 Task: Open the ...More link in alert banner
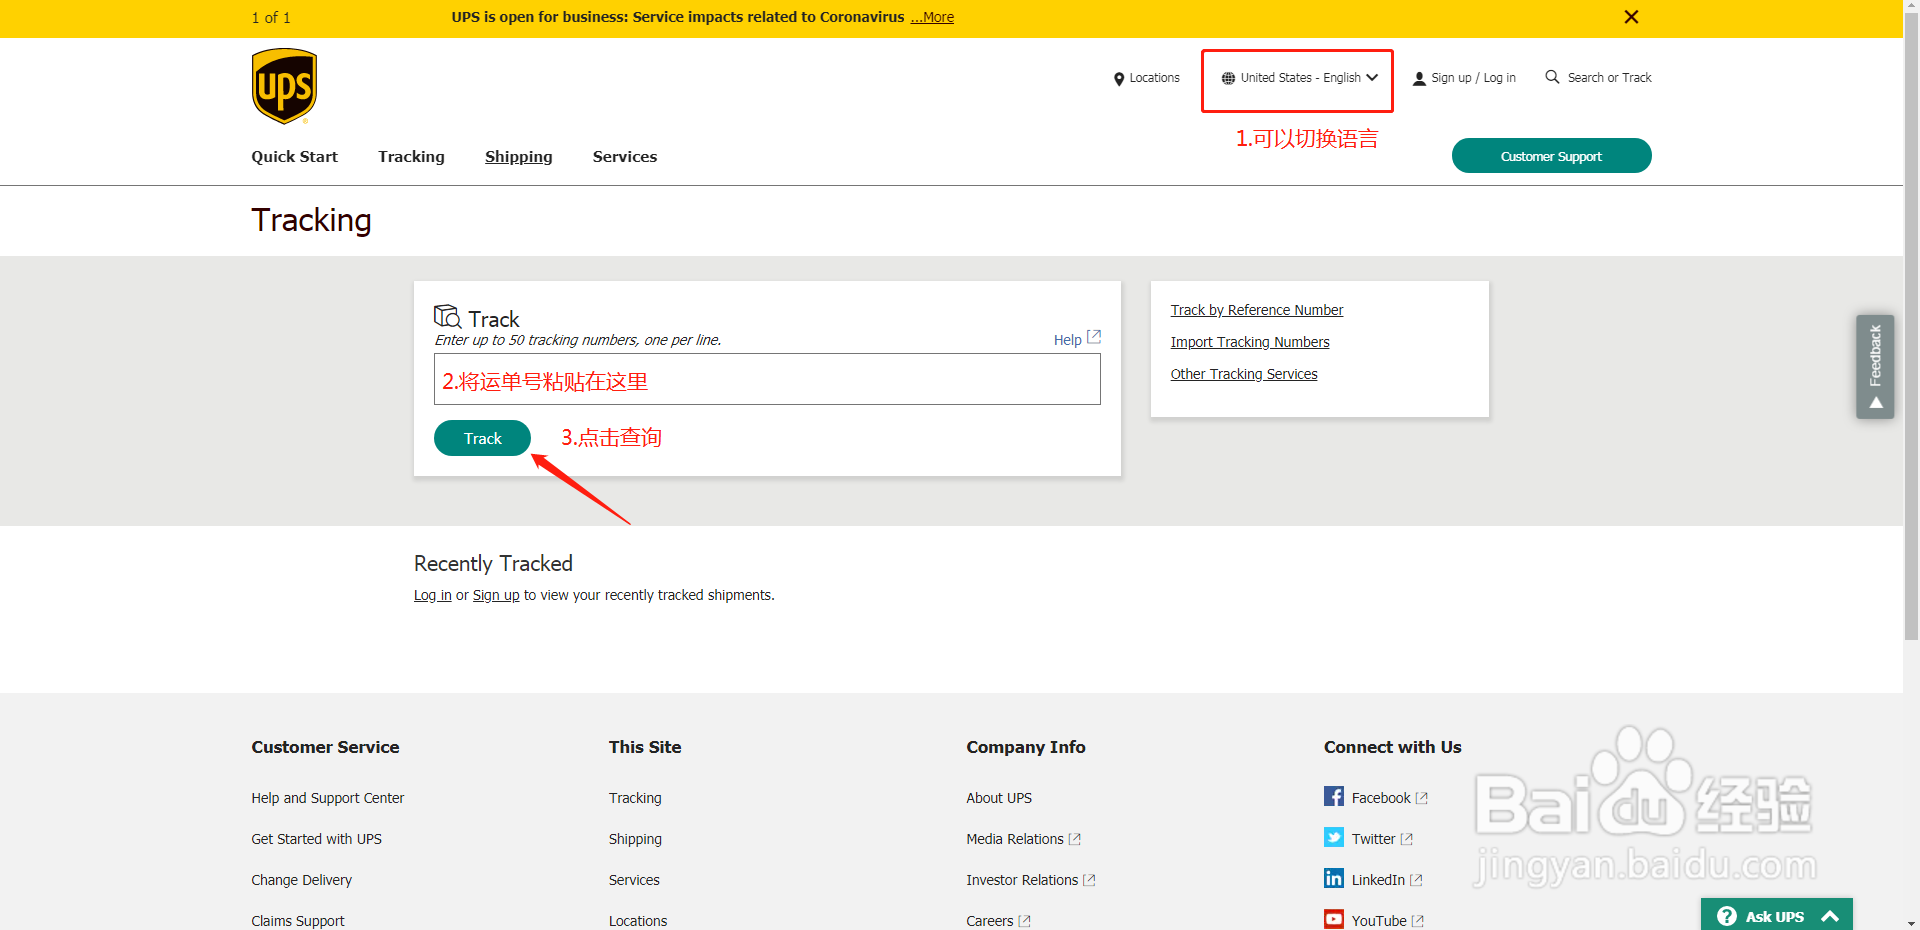coord(932,17)
